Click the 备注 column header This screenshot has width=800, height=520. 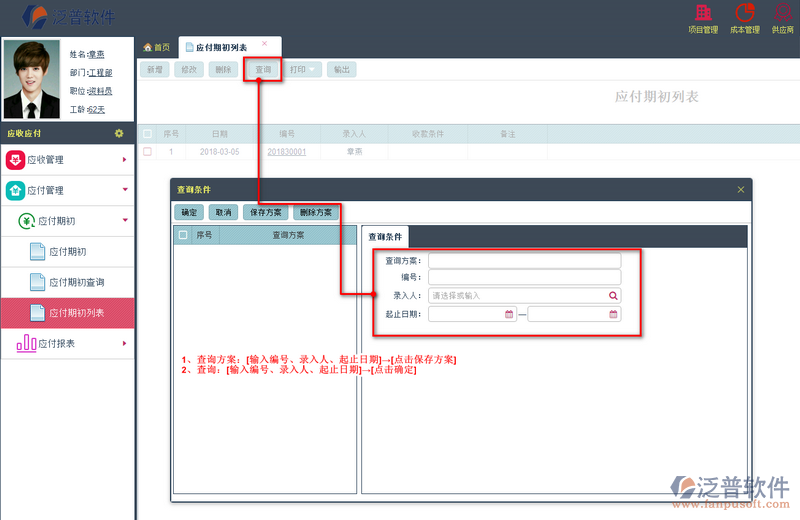(508, 134)
